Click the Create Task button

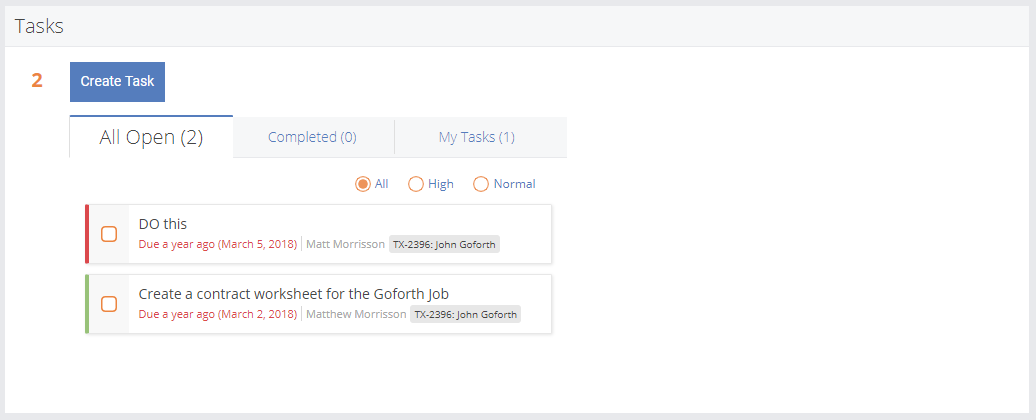117,82
